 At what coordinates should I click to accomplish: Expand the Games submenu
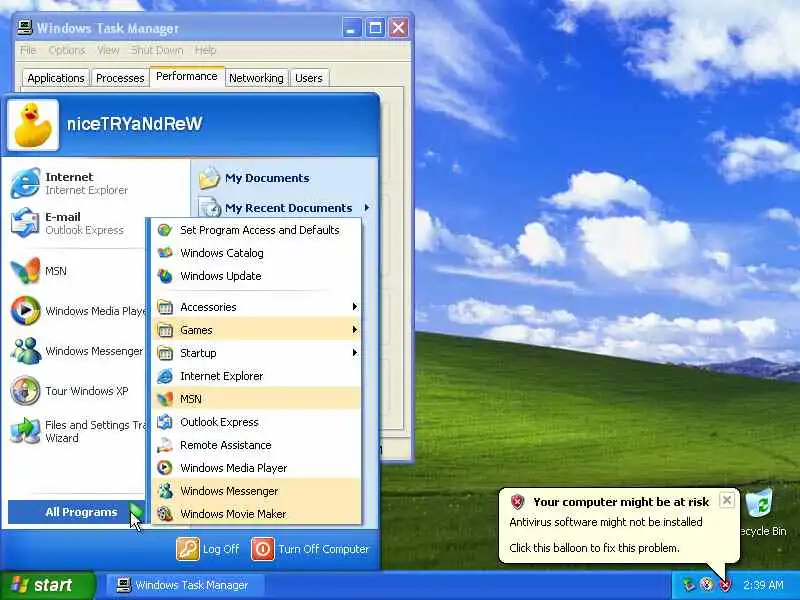coord(256,330)
